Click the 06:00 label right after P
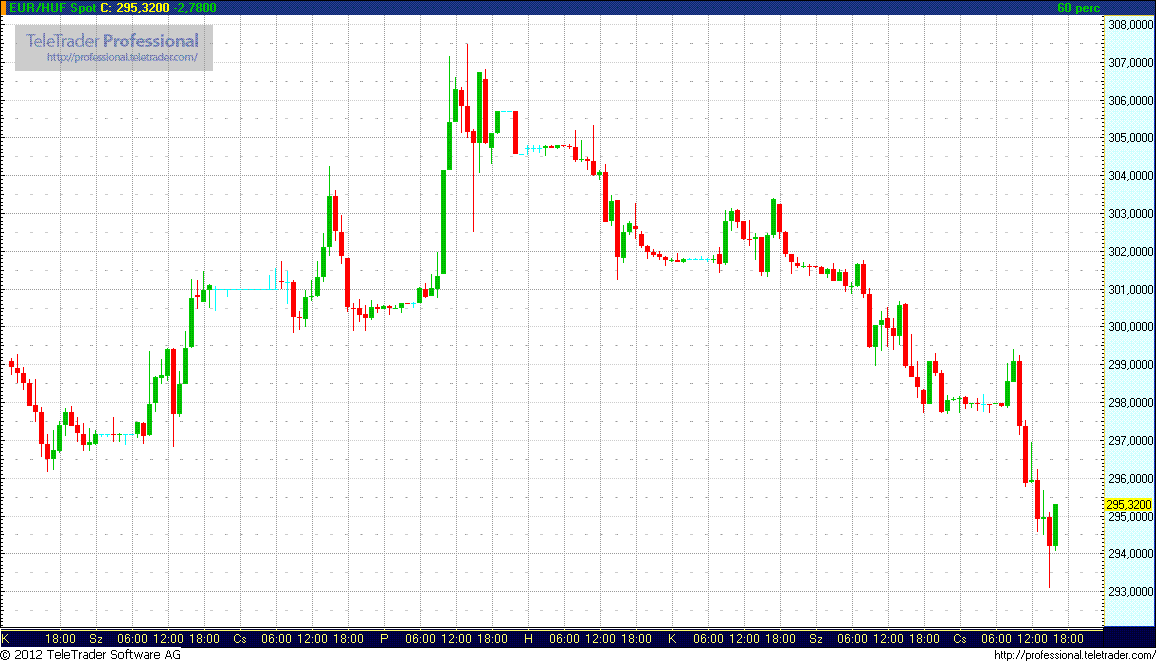1156x664 pixels. 420,638
